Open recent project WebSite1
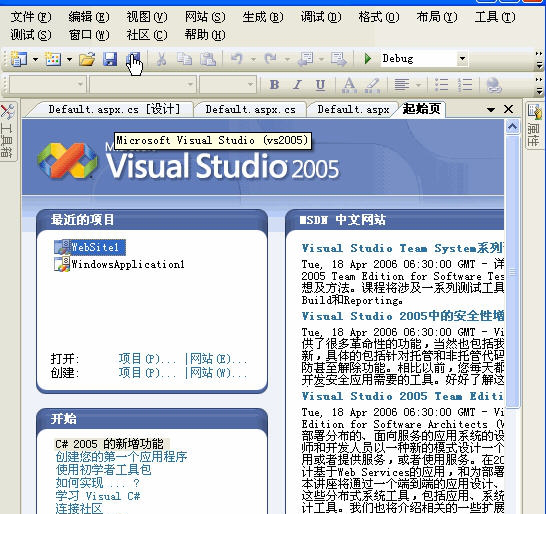Viewport: 546px width, 534px height. click(x=89, y=247)
